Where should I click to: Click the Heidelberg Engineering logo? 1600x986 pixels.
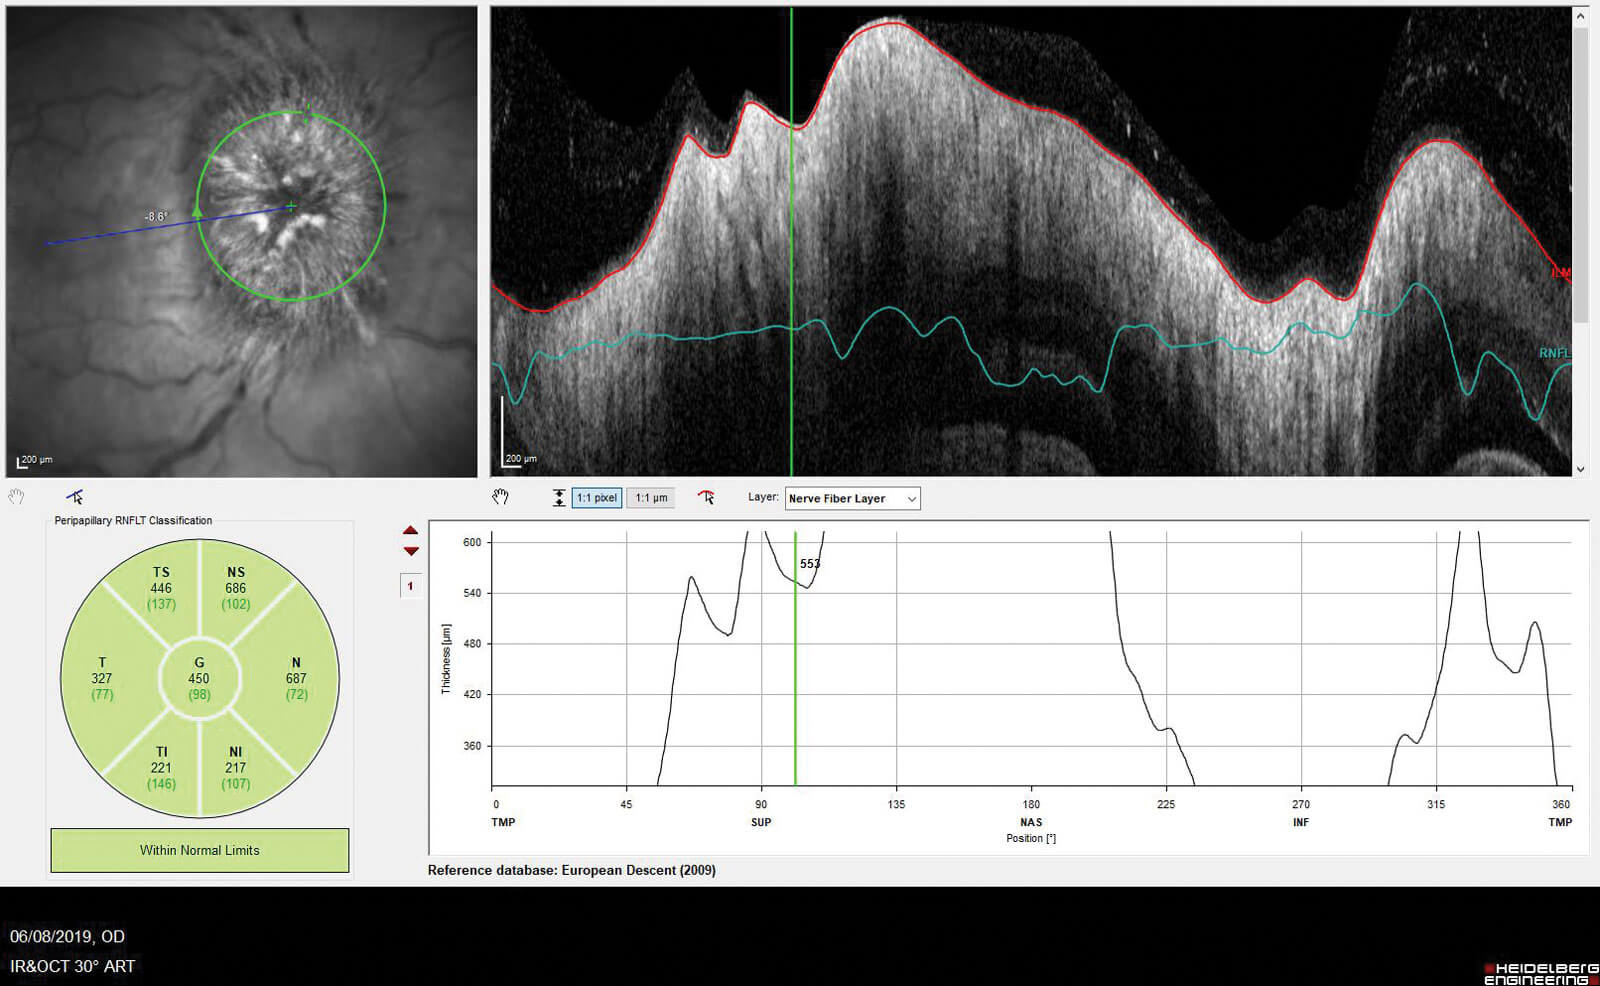click(x=1540, y=973)
